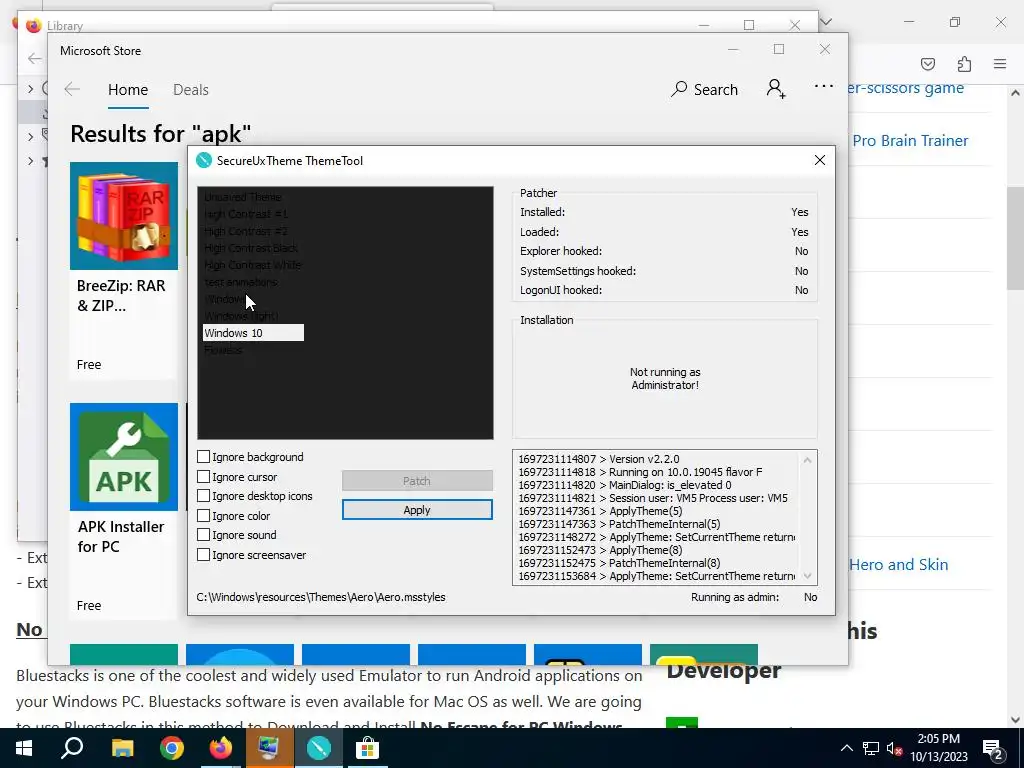Image resolution: width=1024 pixels, height=768 pixels.
Task: Click the Aero.msstyles file path text
Action: [x=321, y=597]
